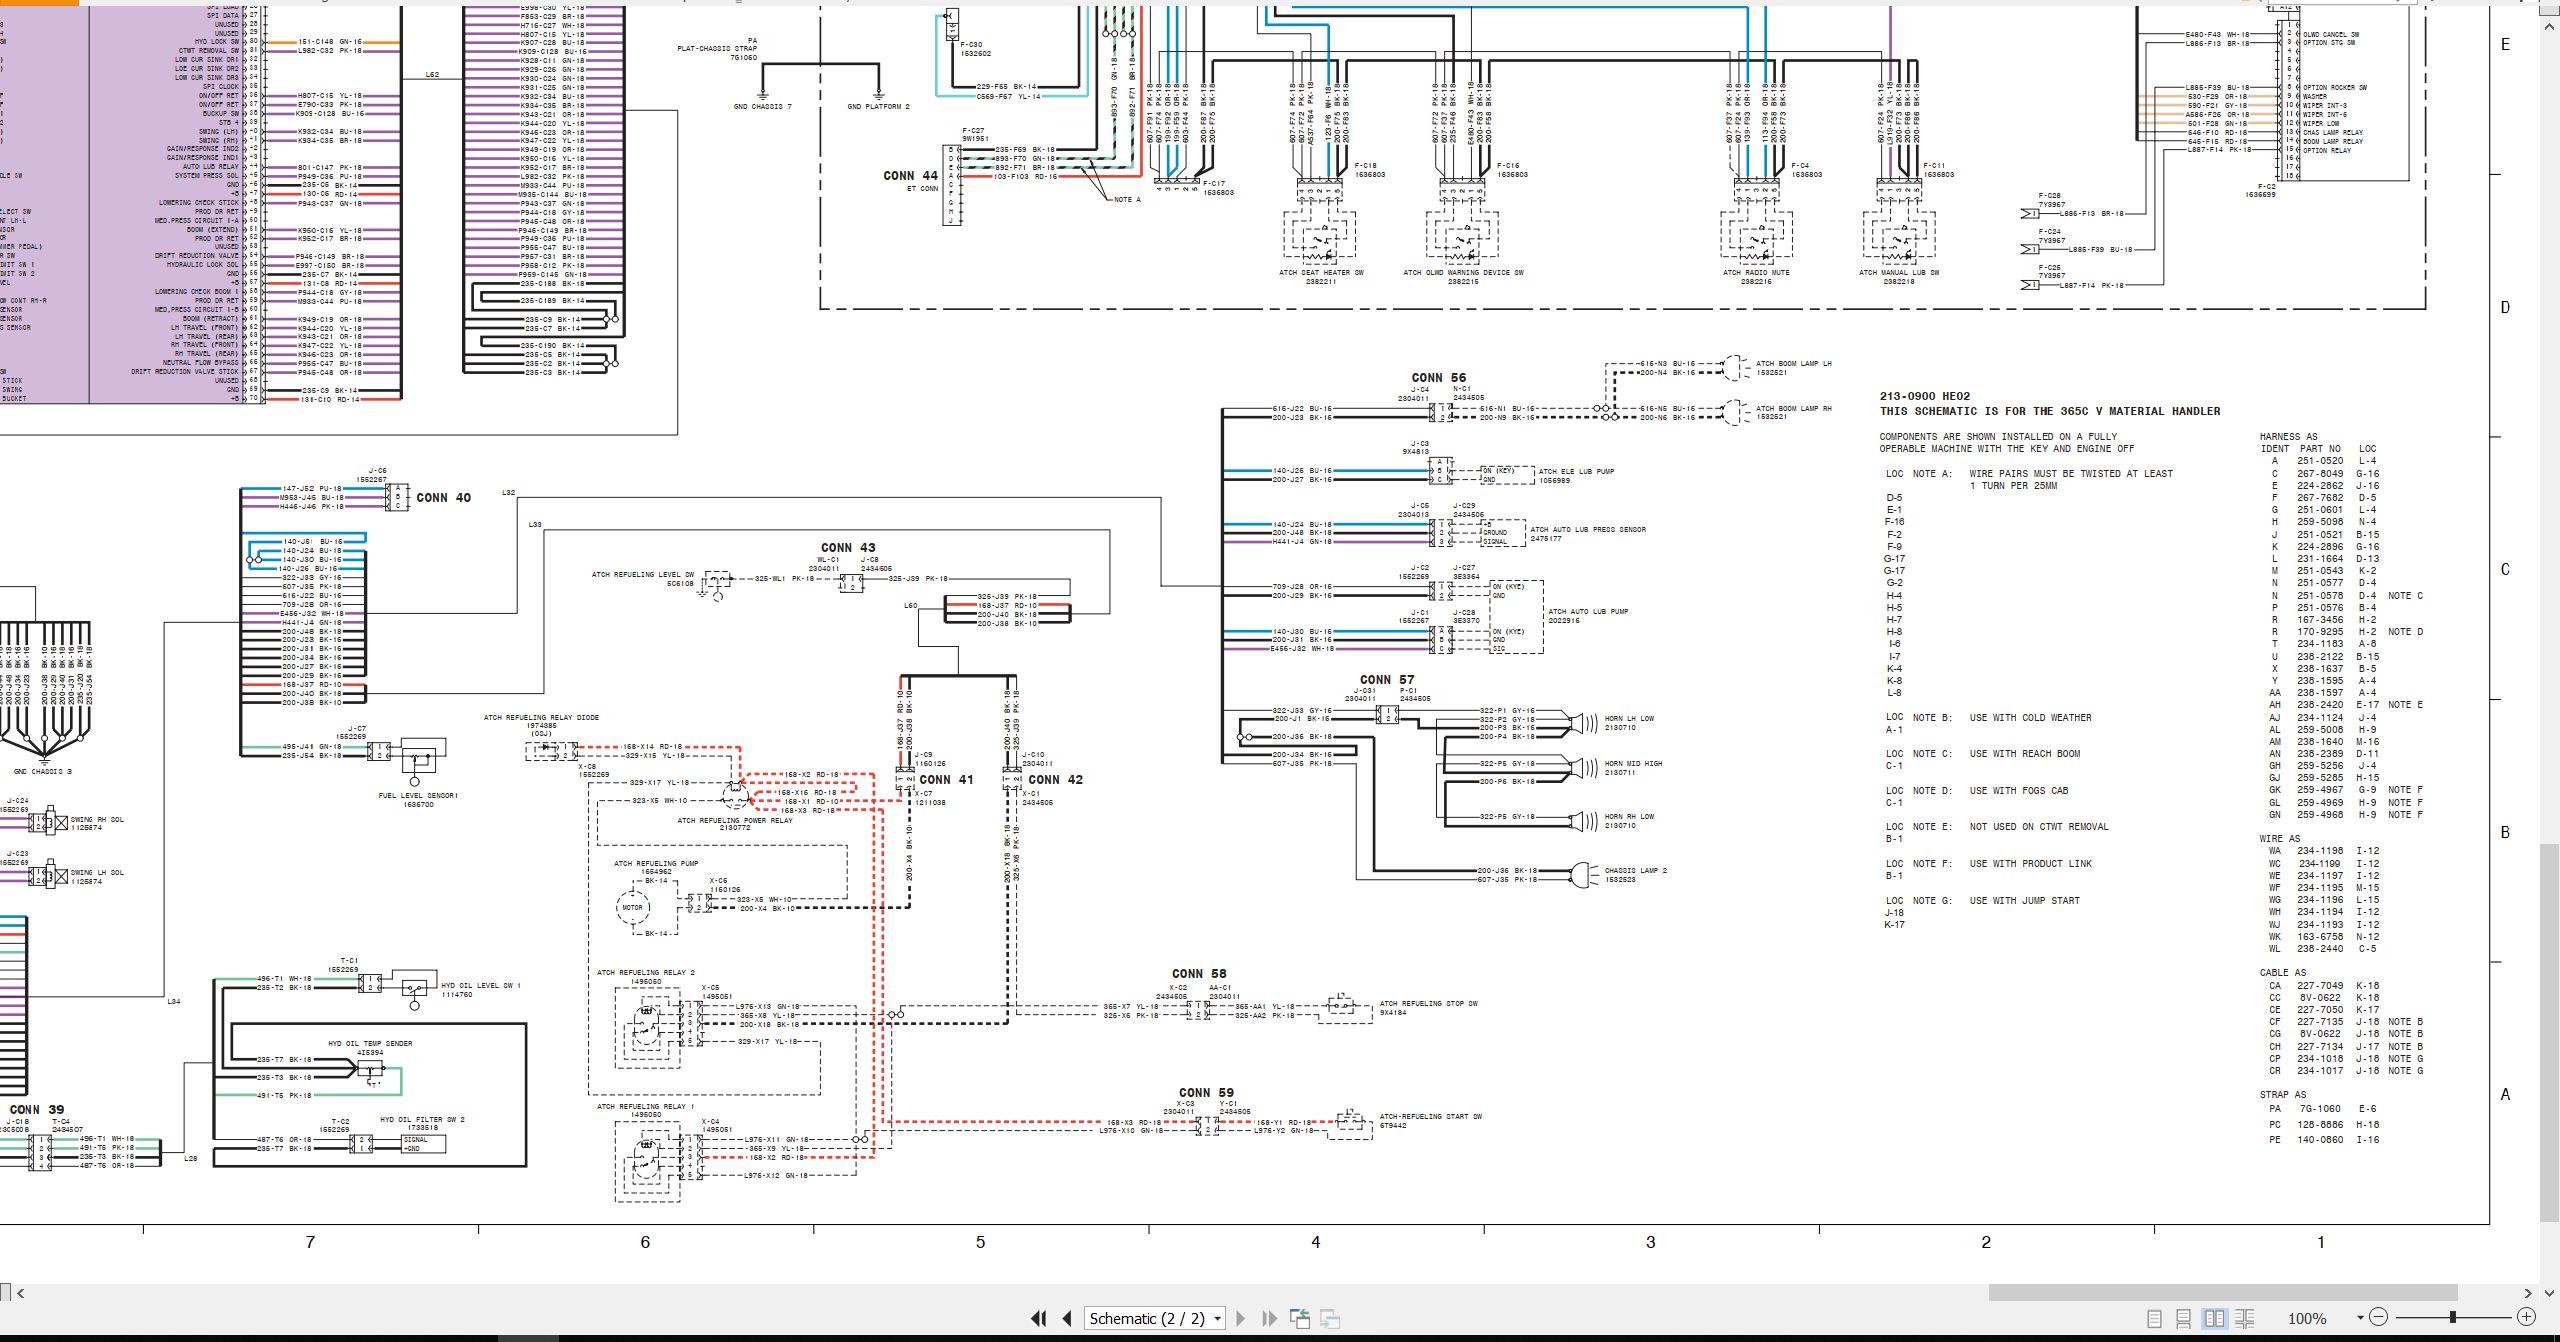Click the previous view navigation icon

tap(1300, 1318)
